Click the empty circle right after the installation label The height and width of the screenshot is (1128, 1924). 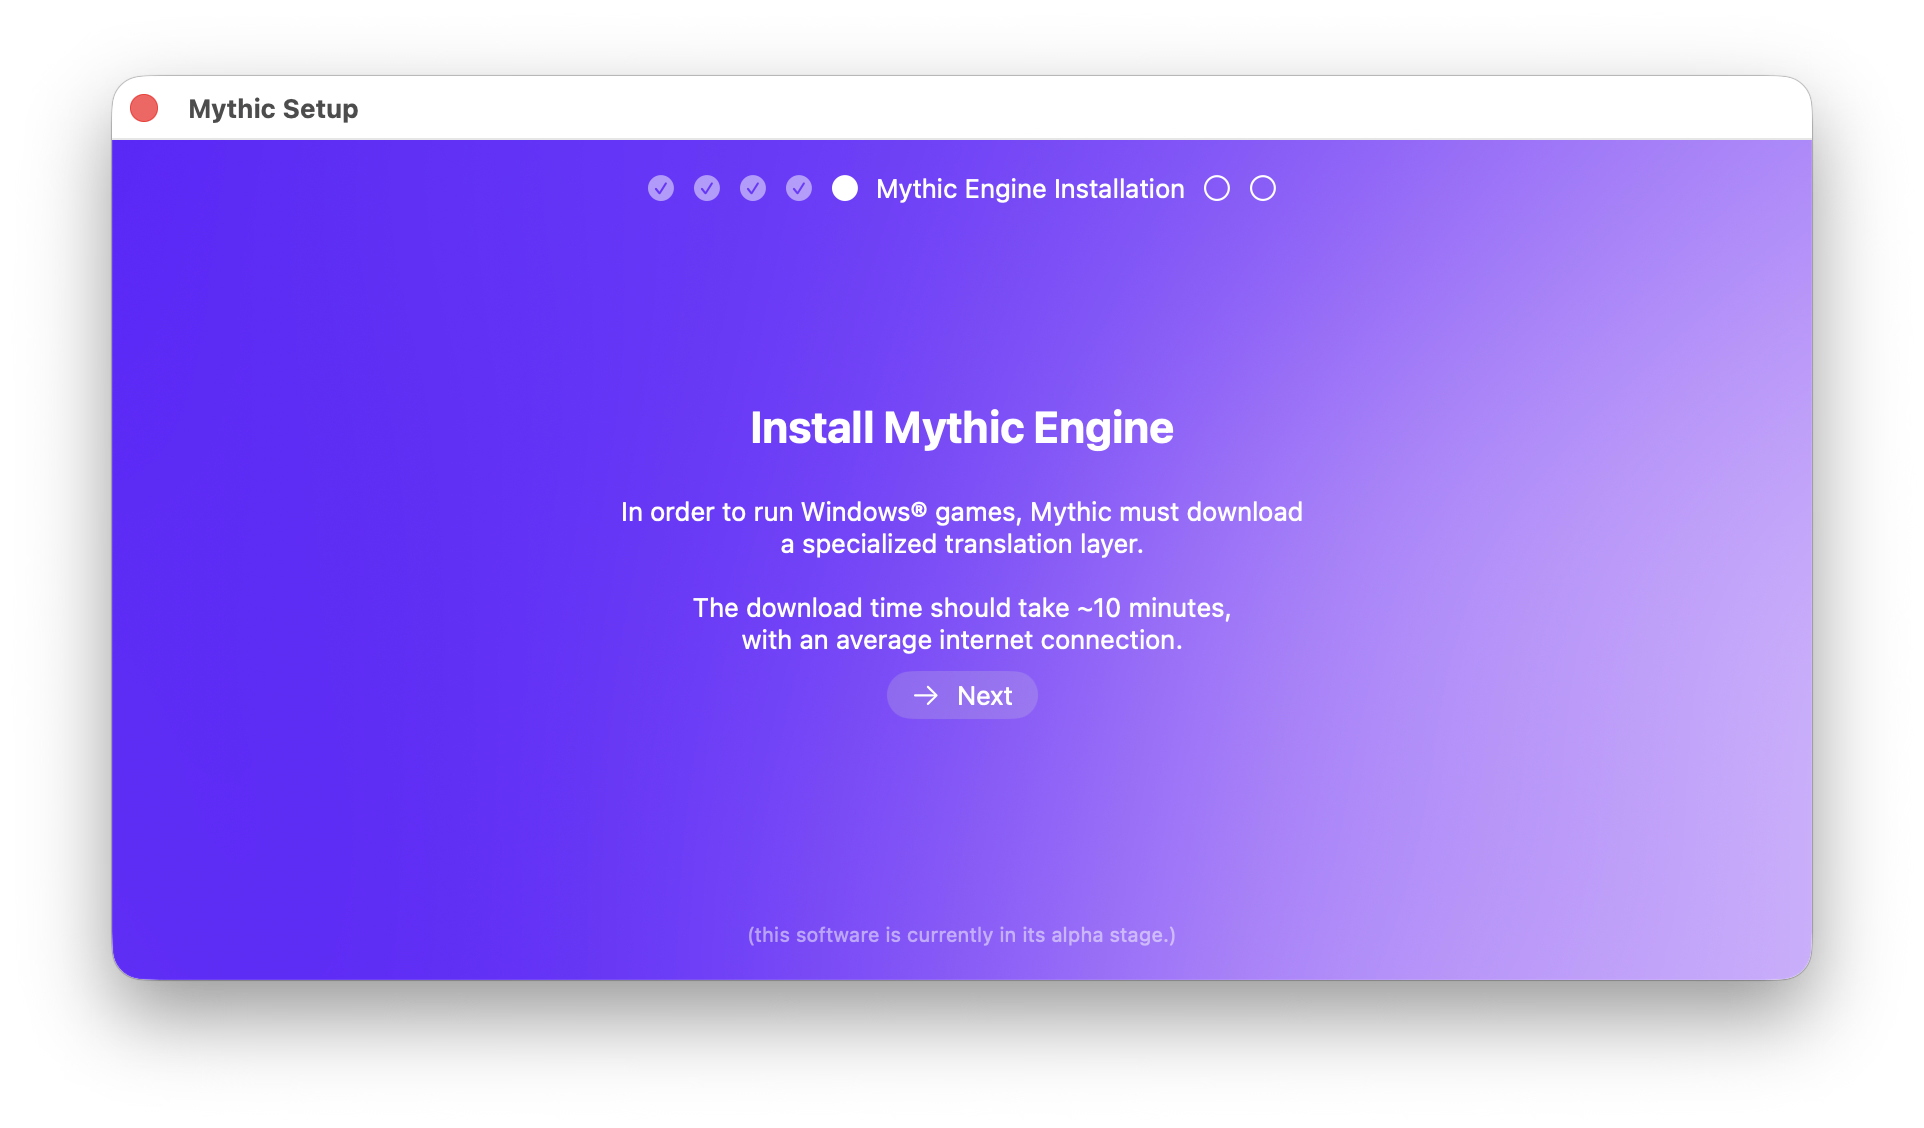1217,188
